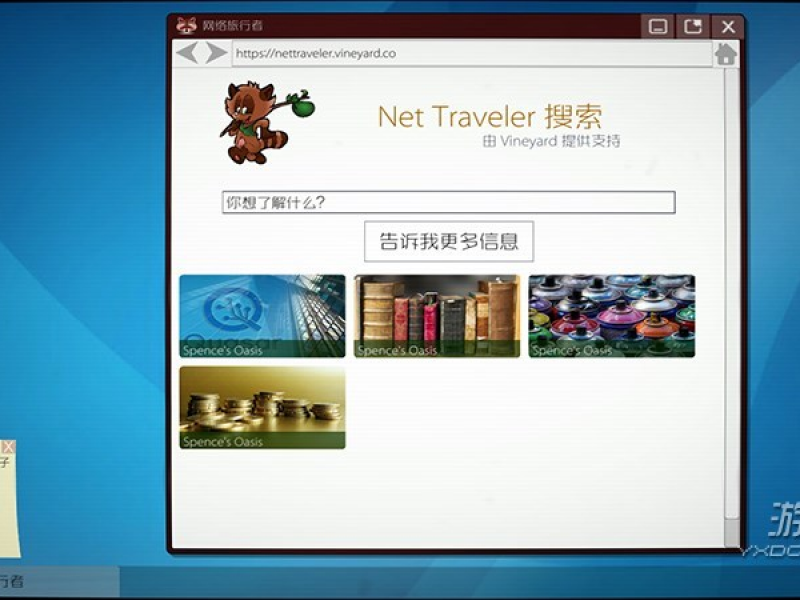The width and height of the screenshot is (800, 600).
Task: Go back with the left arrow
Action: (187, 53)
